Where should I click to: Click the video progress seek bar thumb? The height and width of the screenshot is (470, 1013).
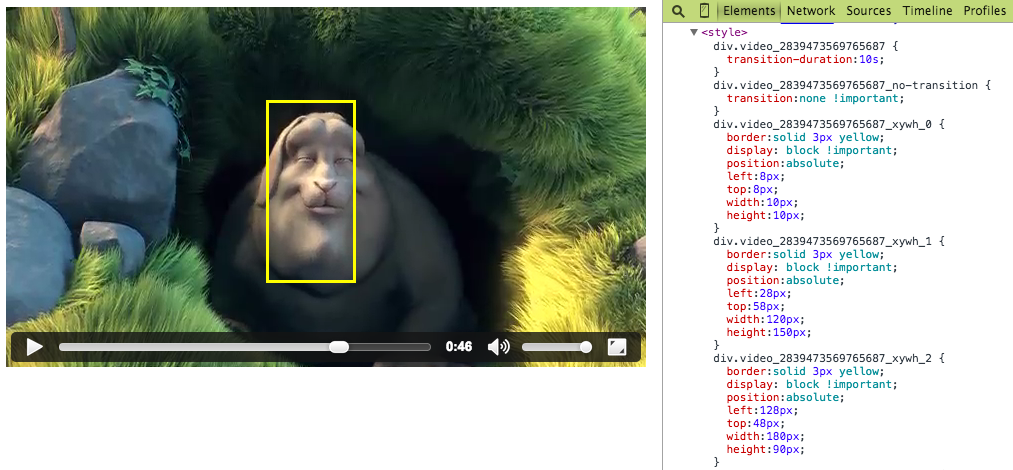[339, 347]
